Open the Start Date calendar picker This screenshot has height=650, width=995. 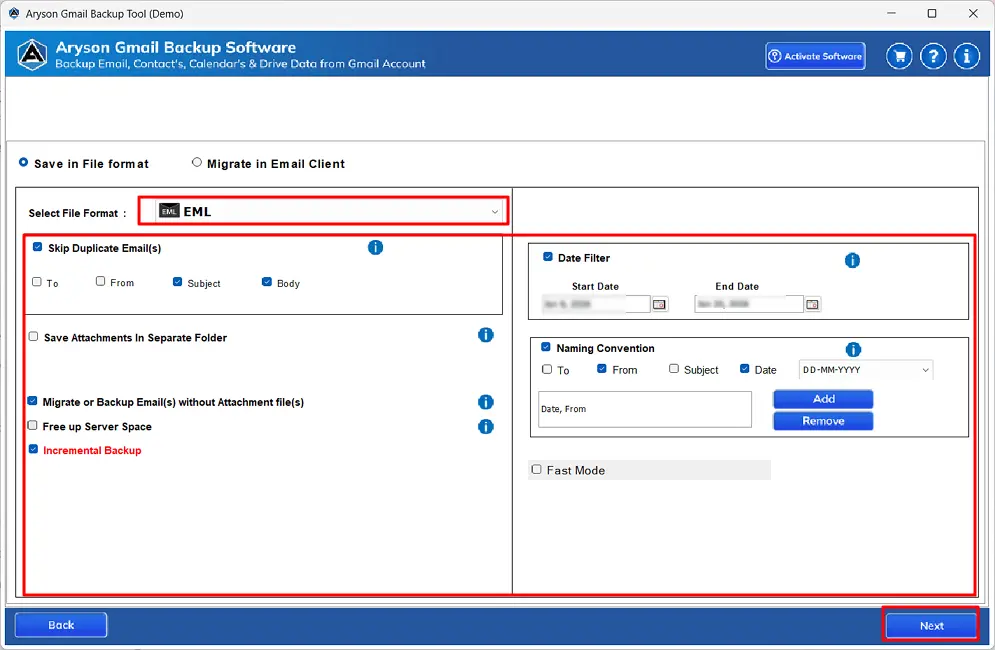pos(660,305)
